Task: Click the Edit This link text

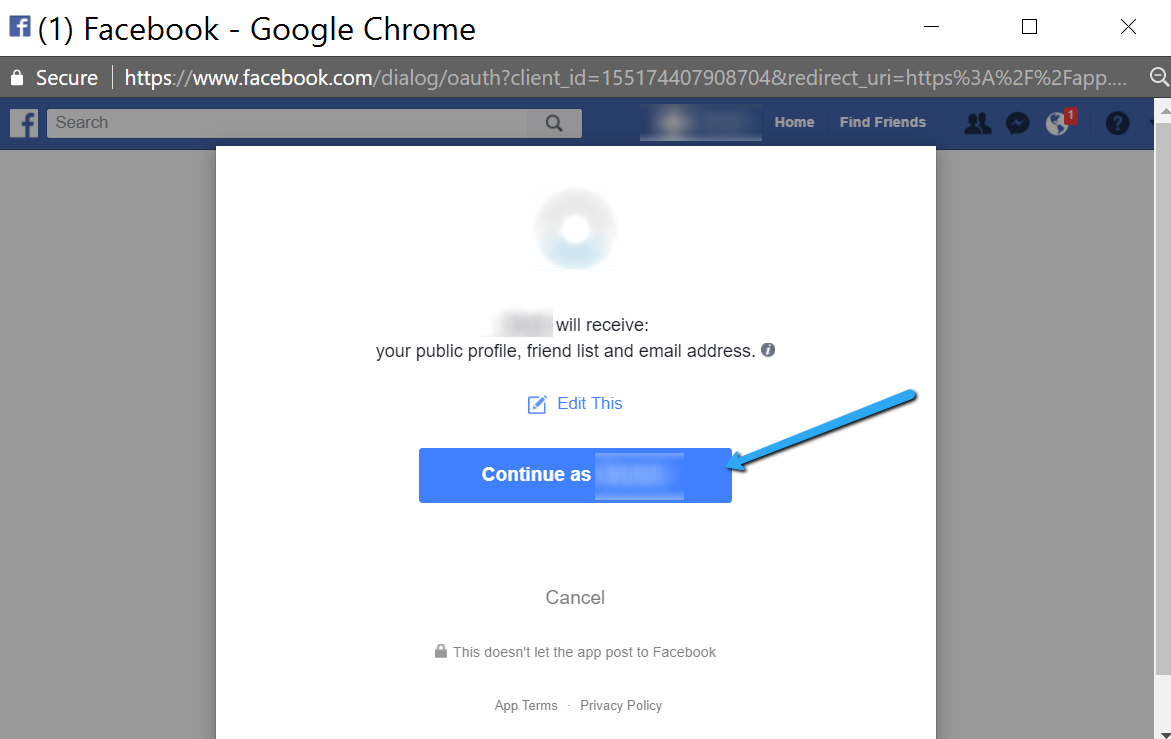Action: tap(590, 403)
